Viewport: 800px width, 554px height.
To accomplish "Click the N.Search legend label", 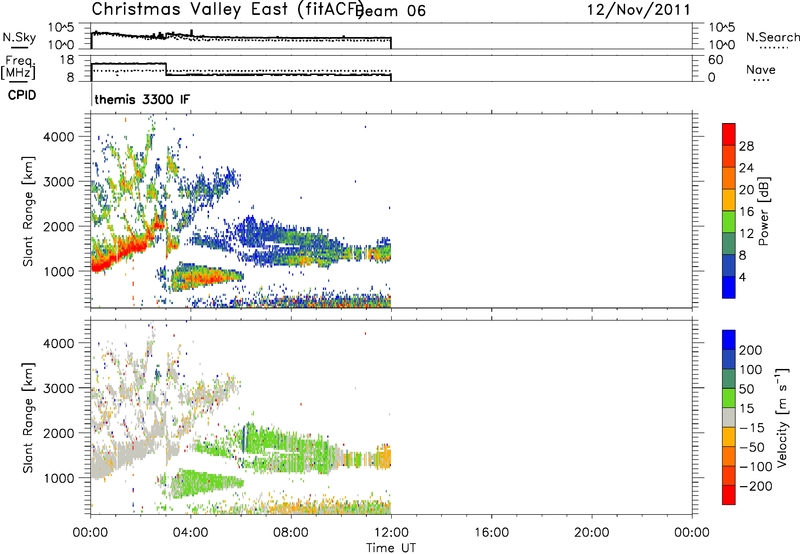I will (x=772, y=37).
